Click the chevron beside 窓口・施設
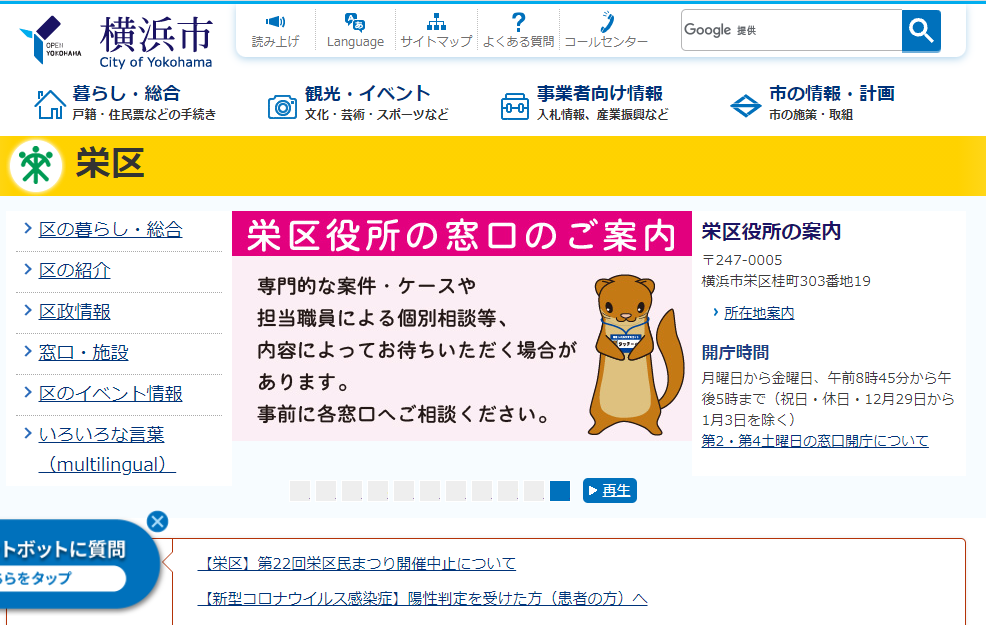This screenshot has width=986, height=625. [28, 351]
